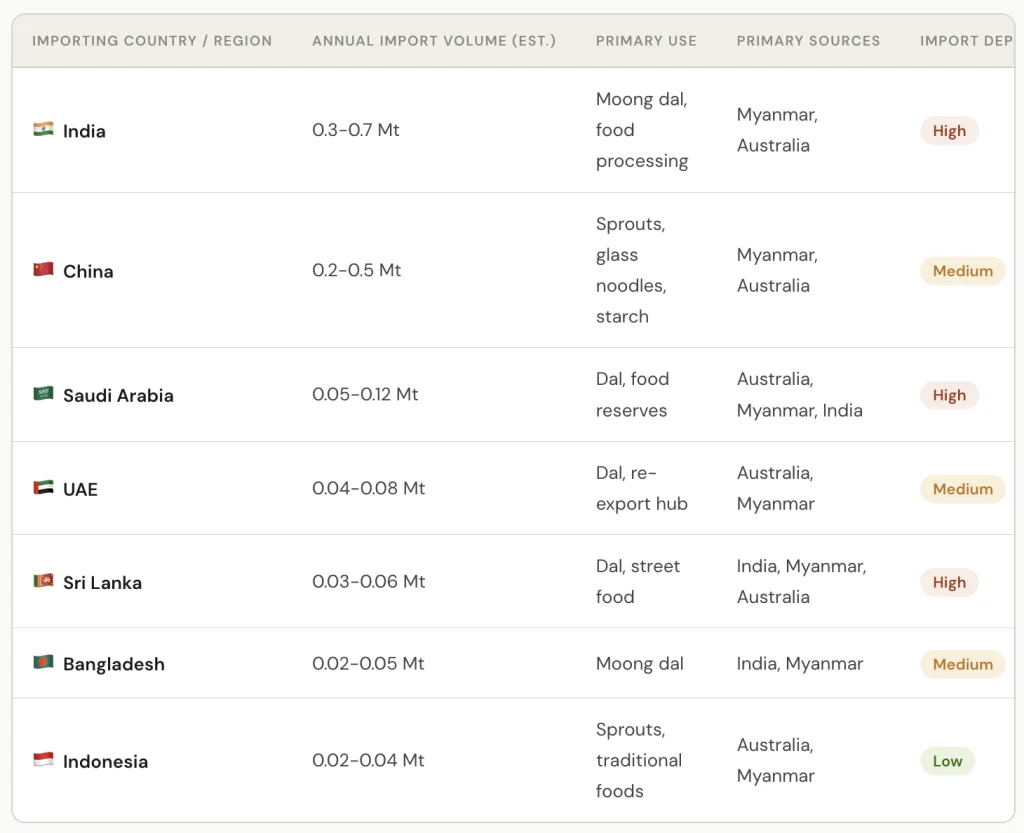1024x833 pixels.
Task: Select the India country name
Action: pos(84,131)
